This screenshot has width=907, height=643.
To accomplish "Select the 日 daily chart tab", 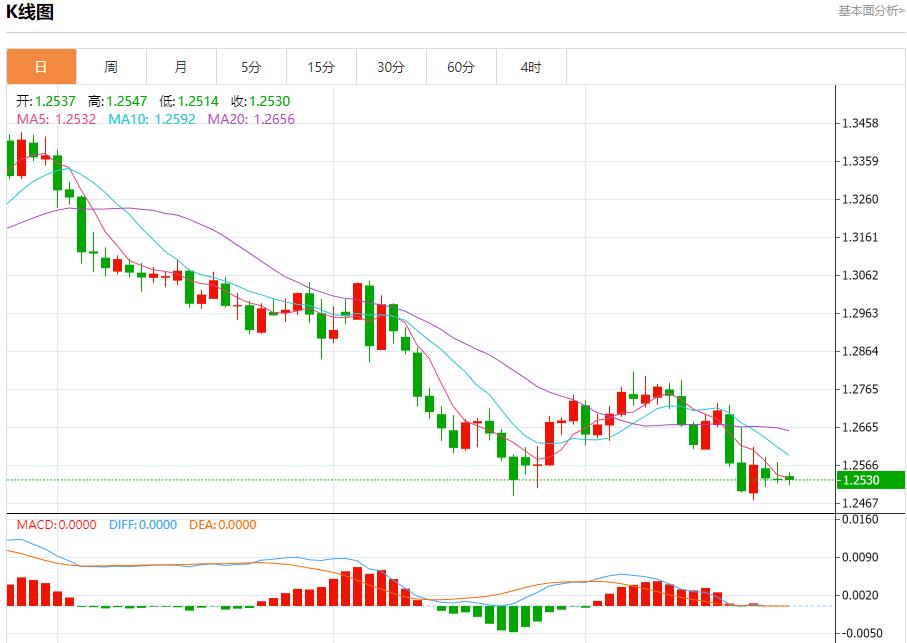I will [x=41, y=67].
